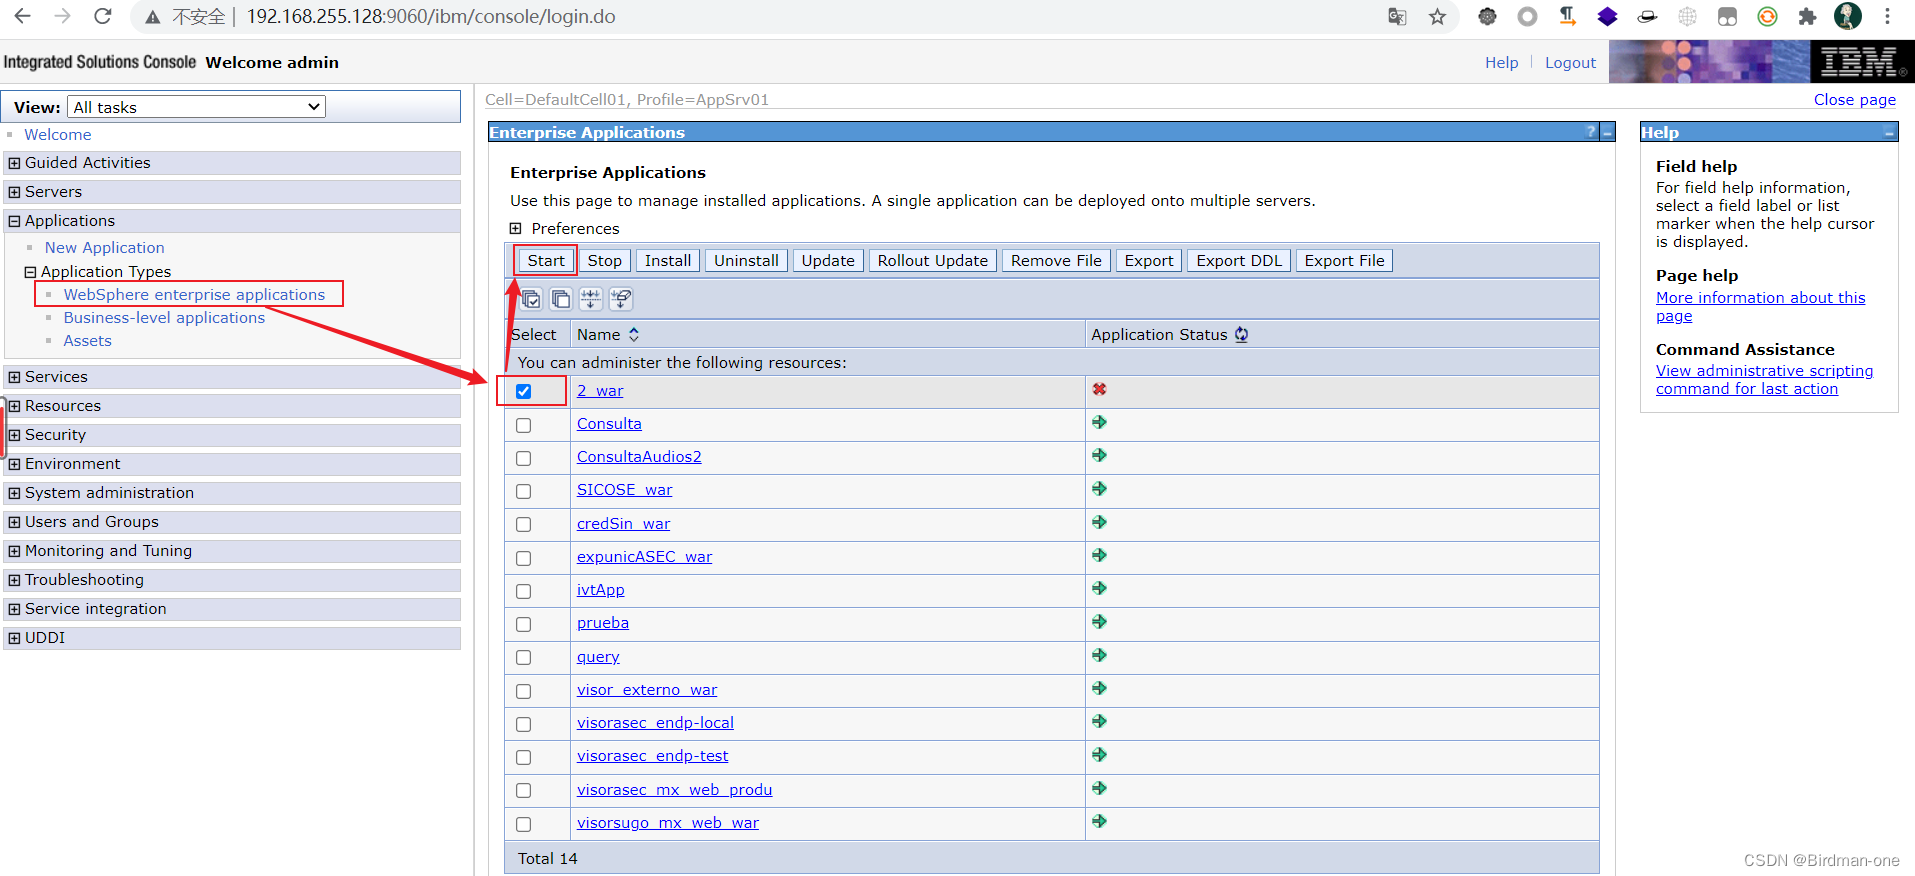
Task: Open Assets navigation item
Action: 87,341
